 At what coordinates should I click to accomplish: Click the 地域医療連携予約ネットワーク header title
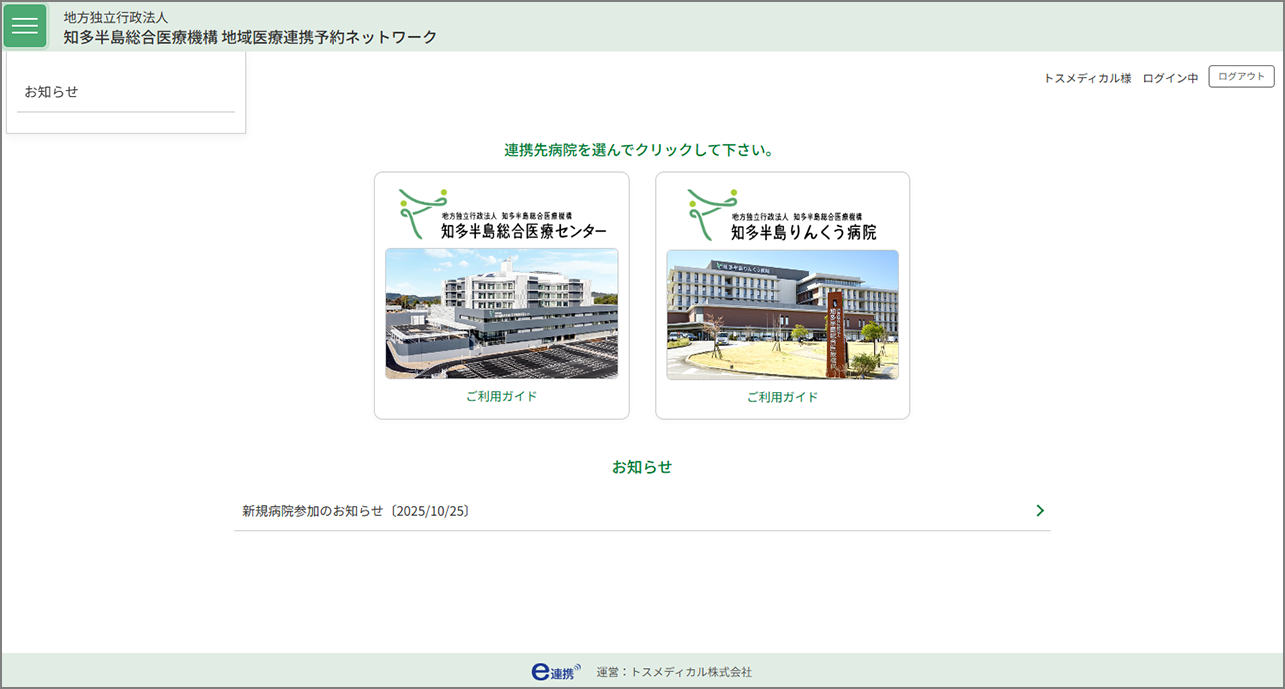point(250,37)
